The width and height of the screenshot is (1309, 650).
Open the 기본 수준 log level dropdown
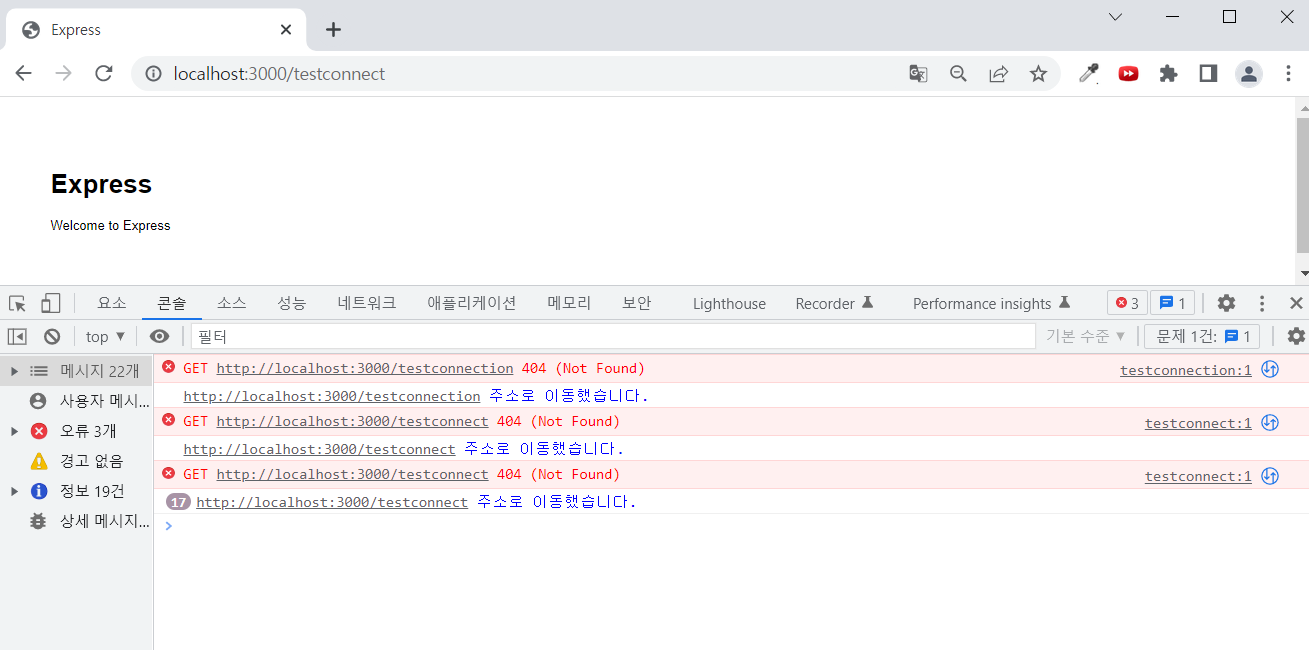pyautogui.click(x=1086, y=336)
